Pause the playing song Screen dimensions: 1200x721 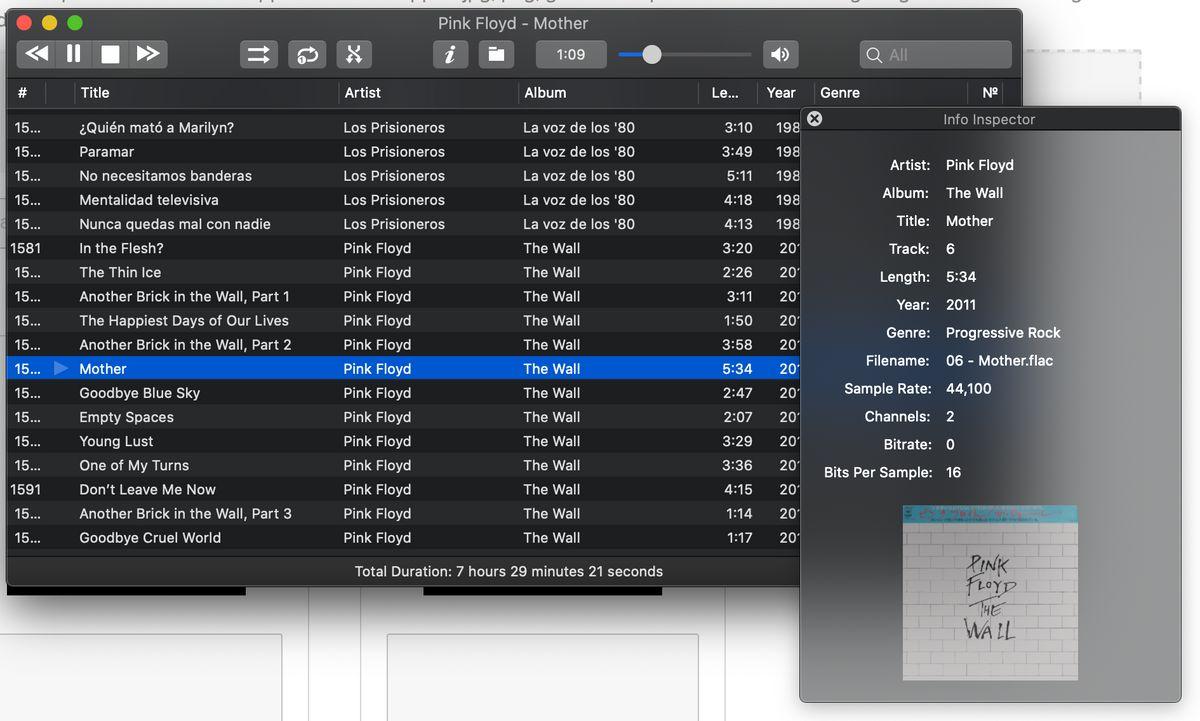click(74, 54)
